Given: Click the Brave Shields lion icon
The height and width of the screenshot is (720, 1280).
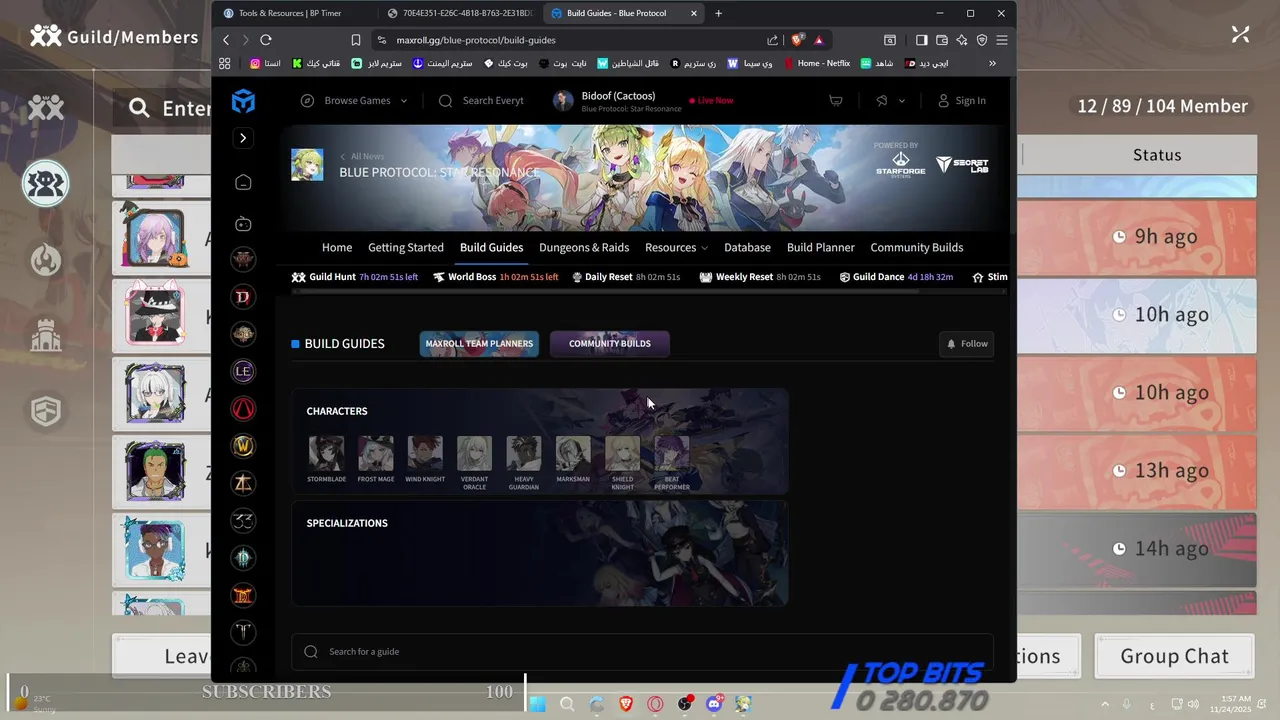Looking at the screenshot, I should tap(797, 40).
